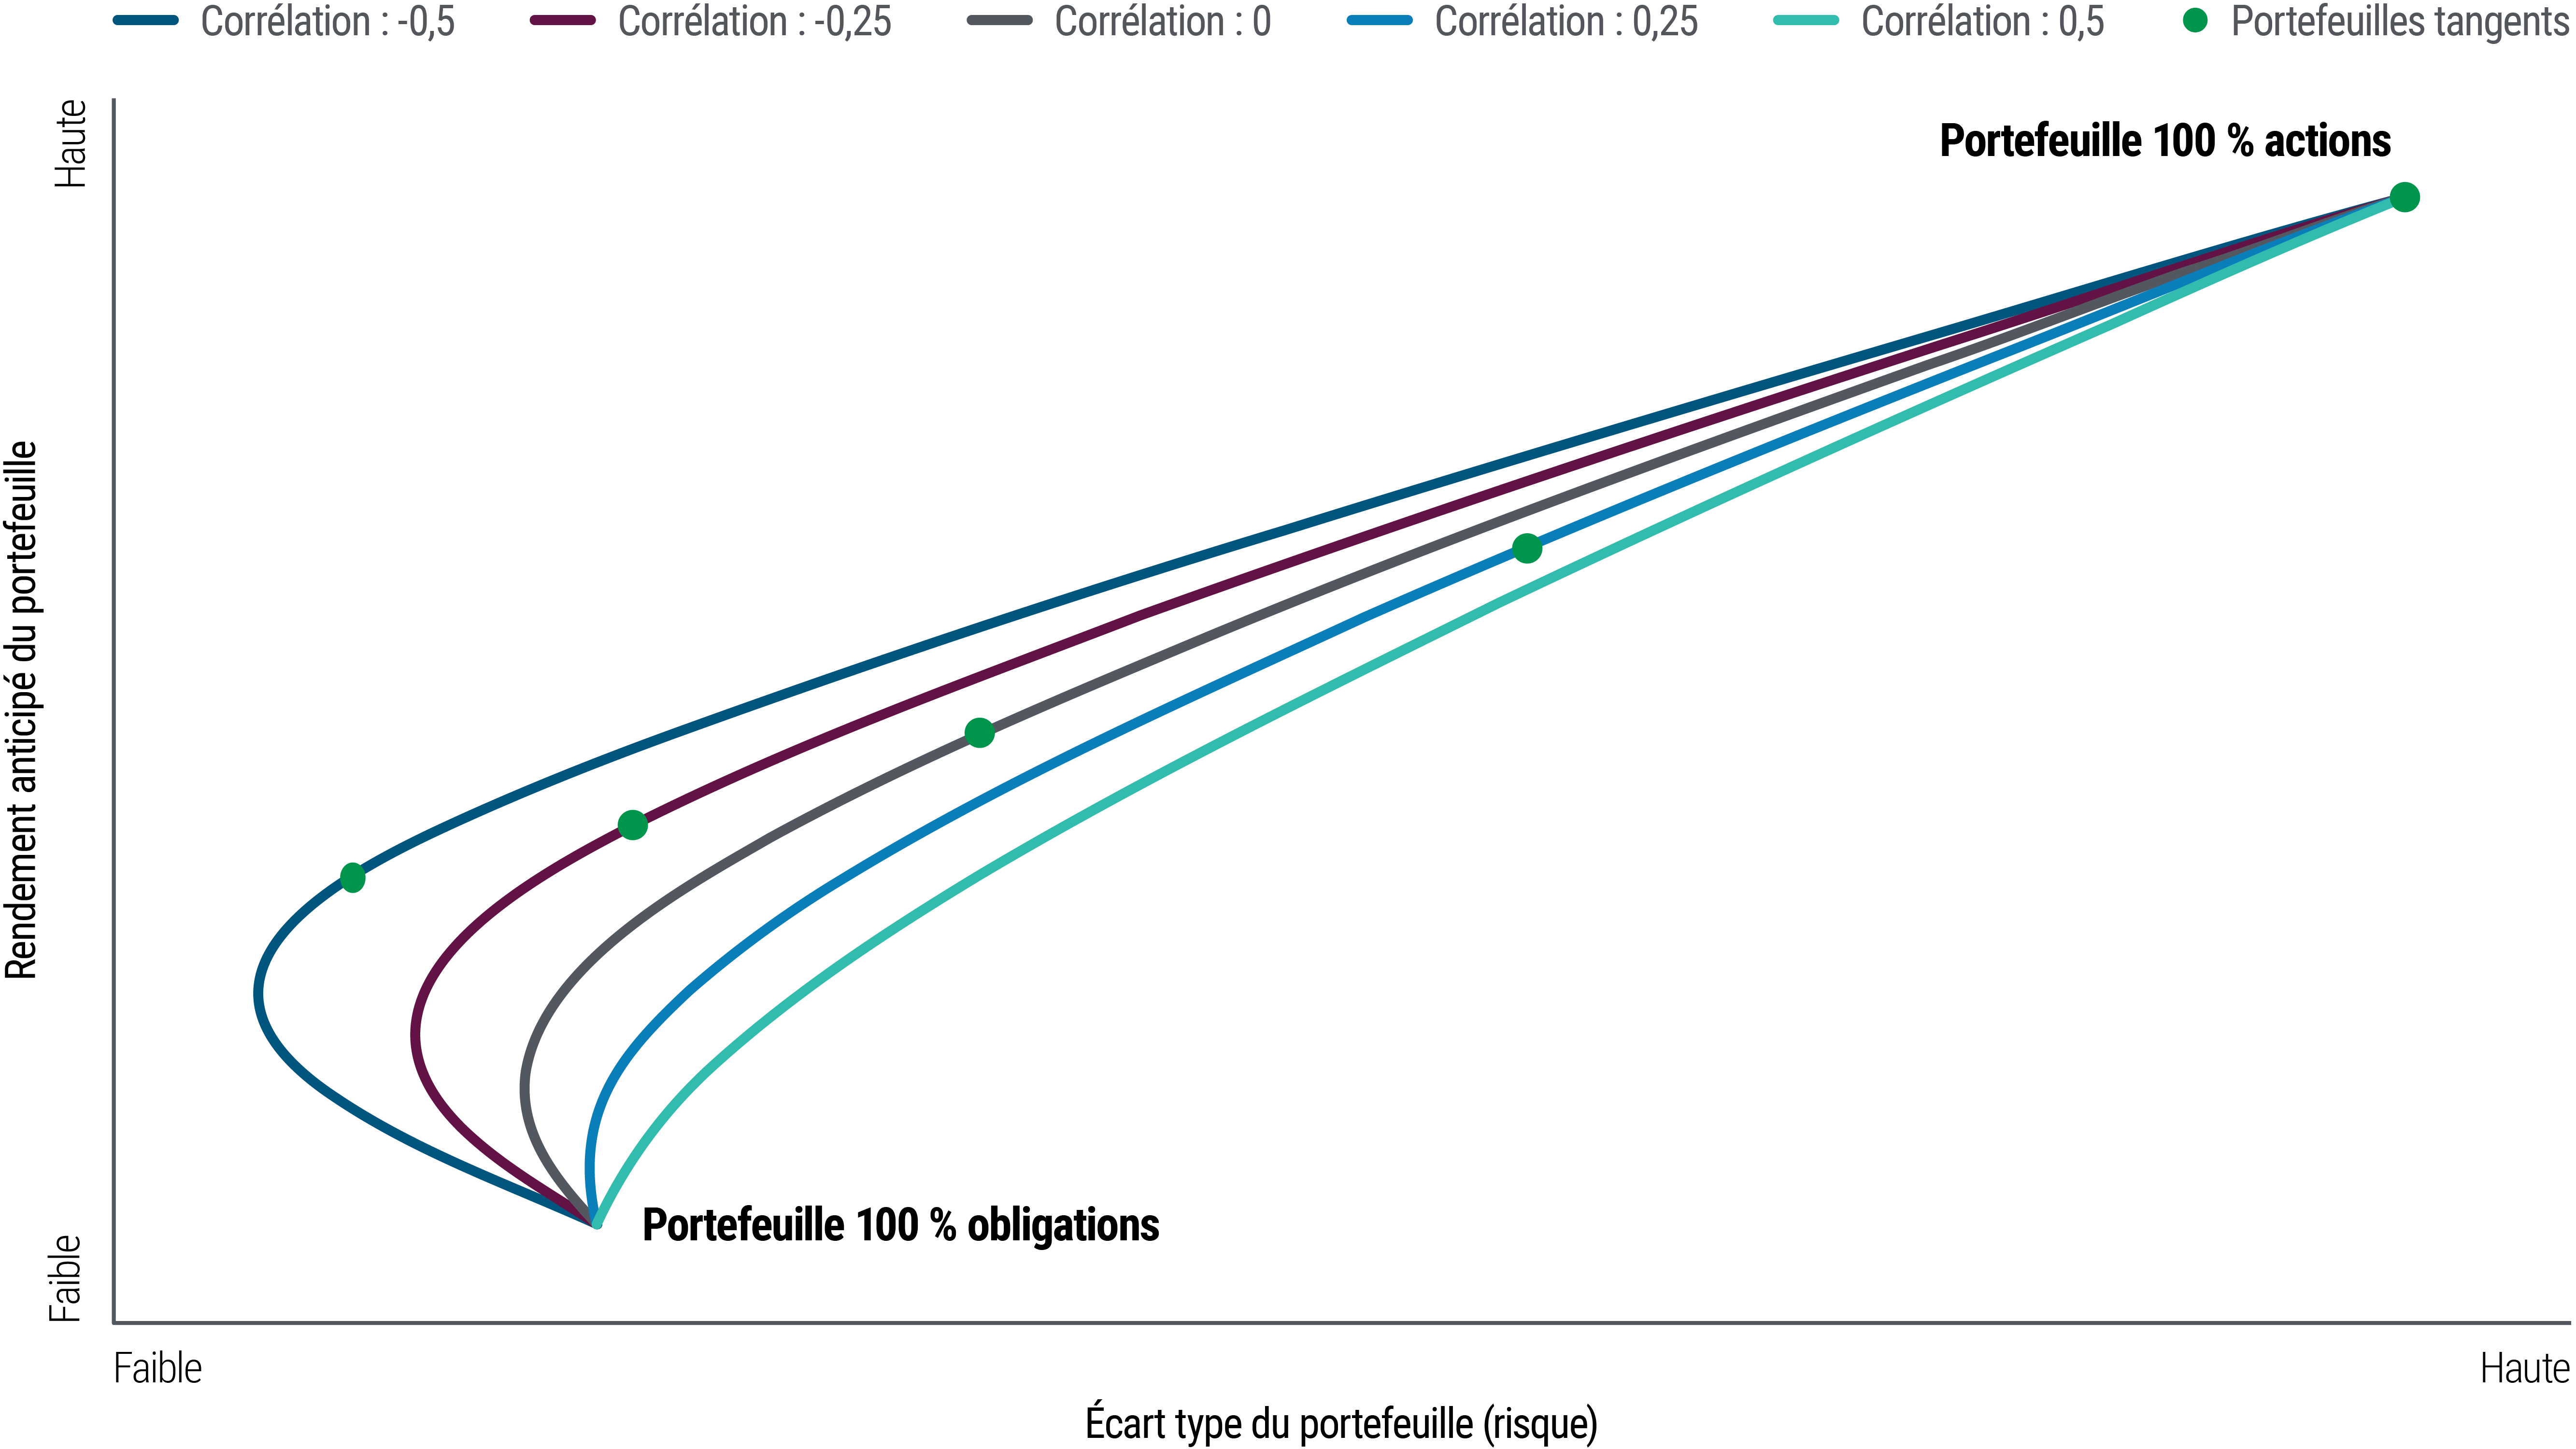Viewport: 2576px width, 1449px height.
Task: Click the tangent dot on the 0,25 correlation curve
Action: pyautogui.click(x=1527, y=548)
